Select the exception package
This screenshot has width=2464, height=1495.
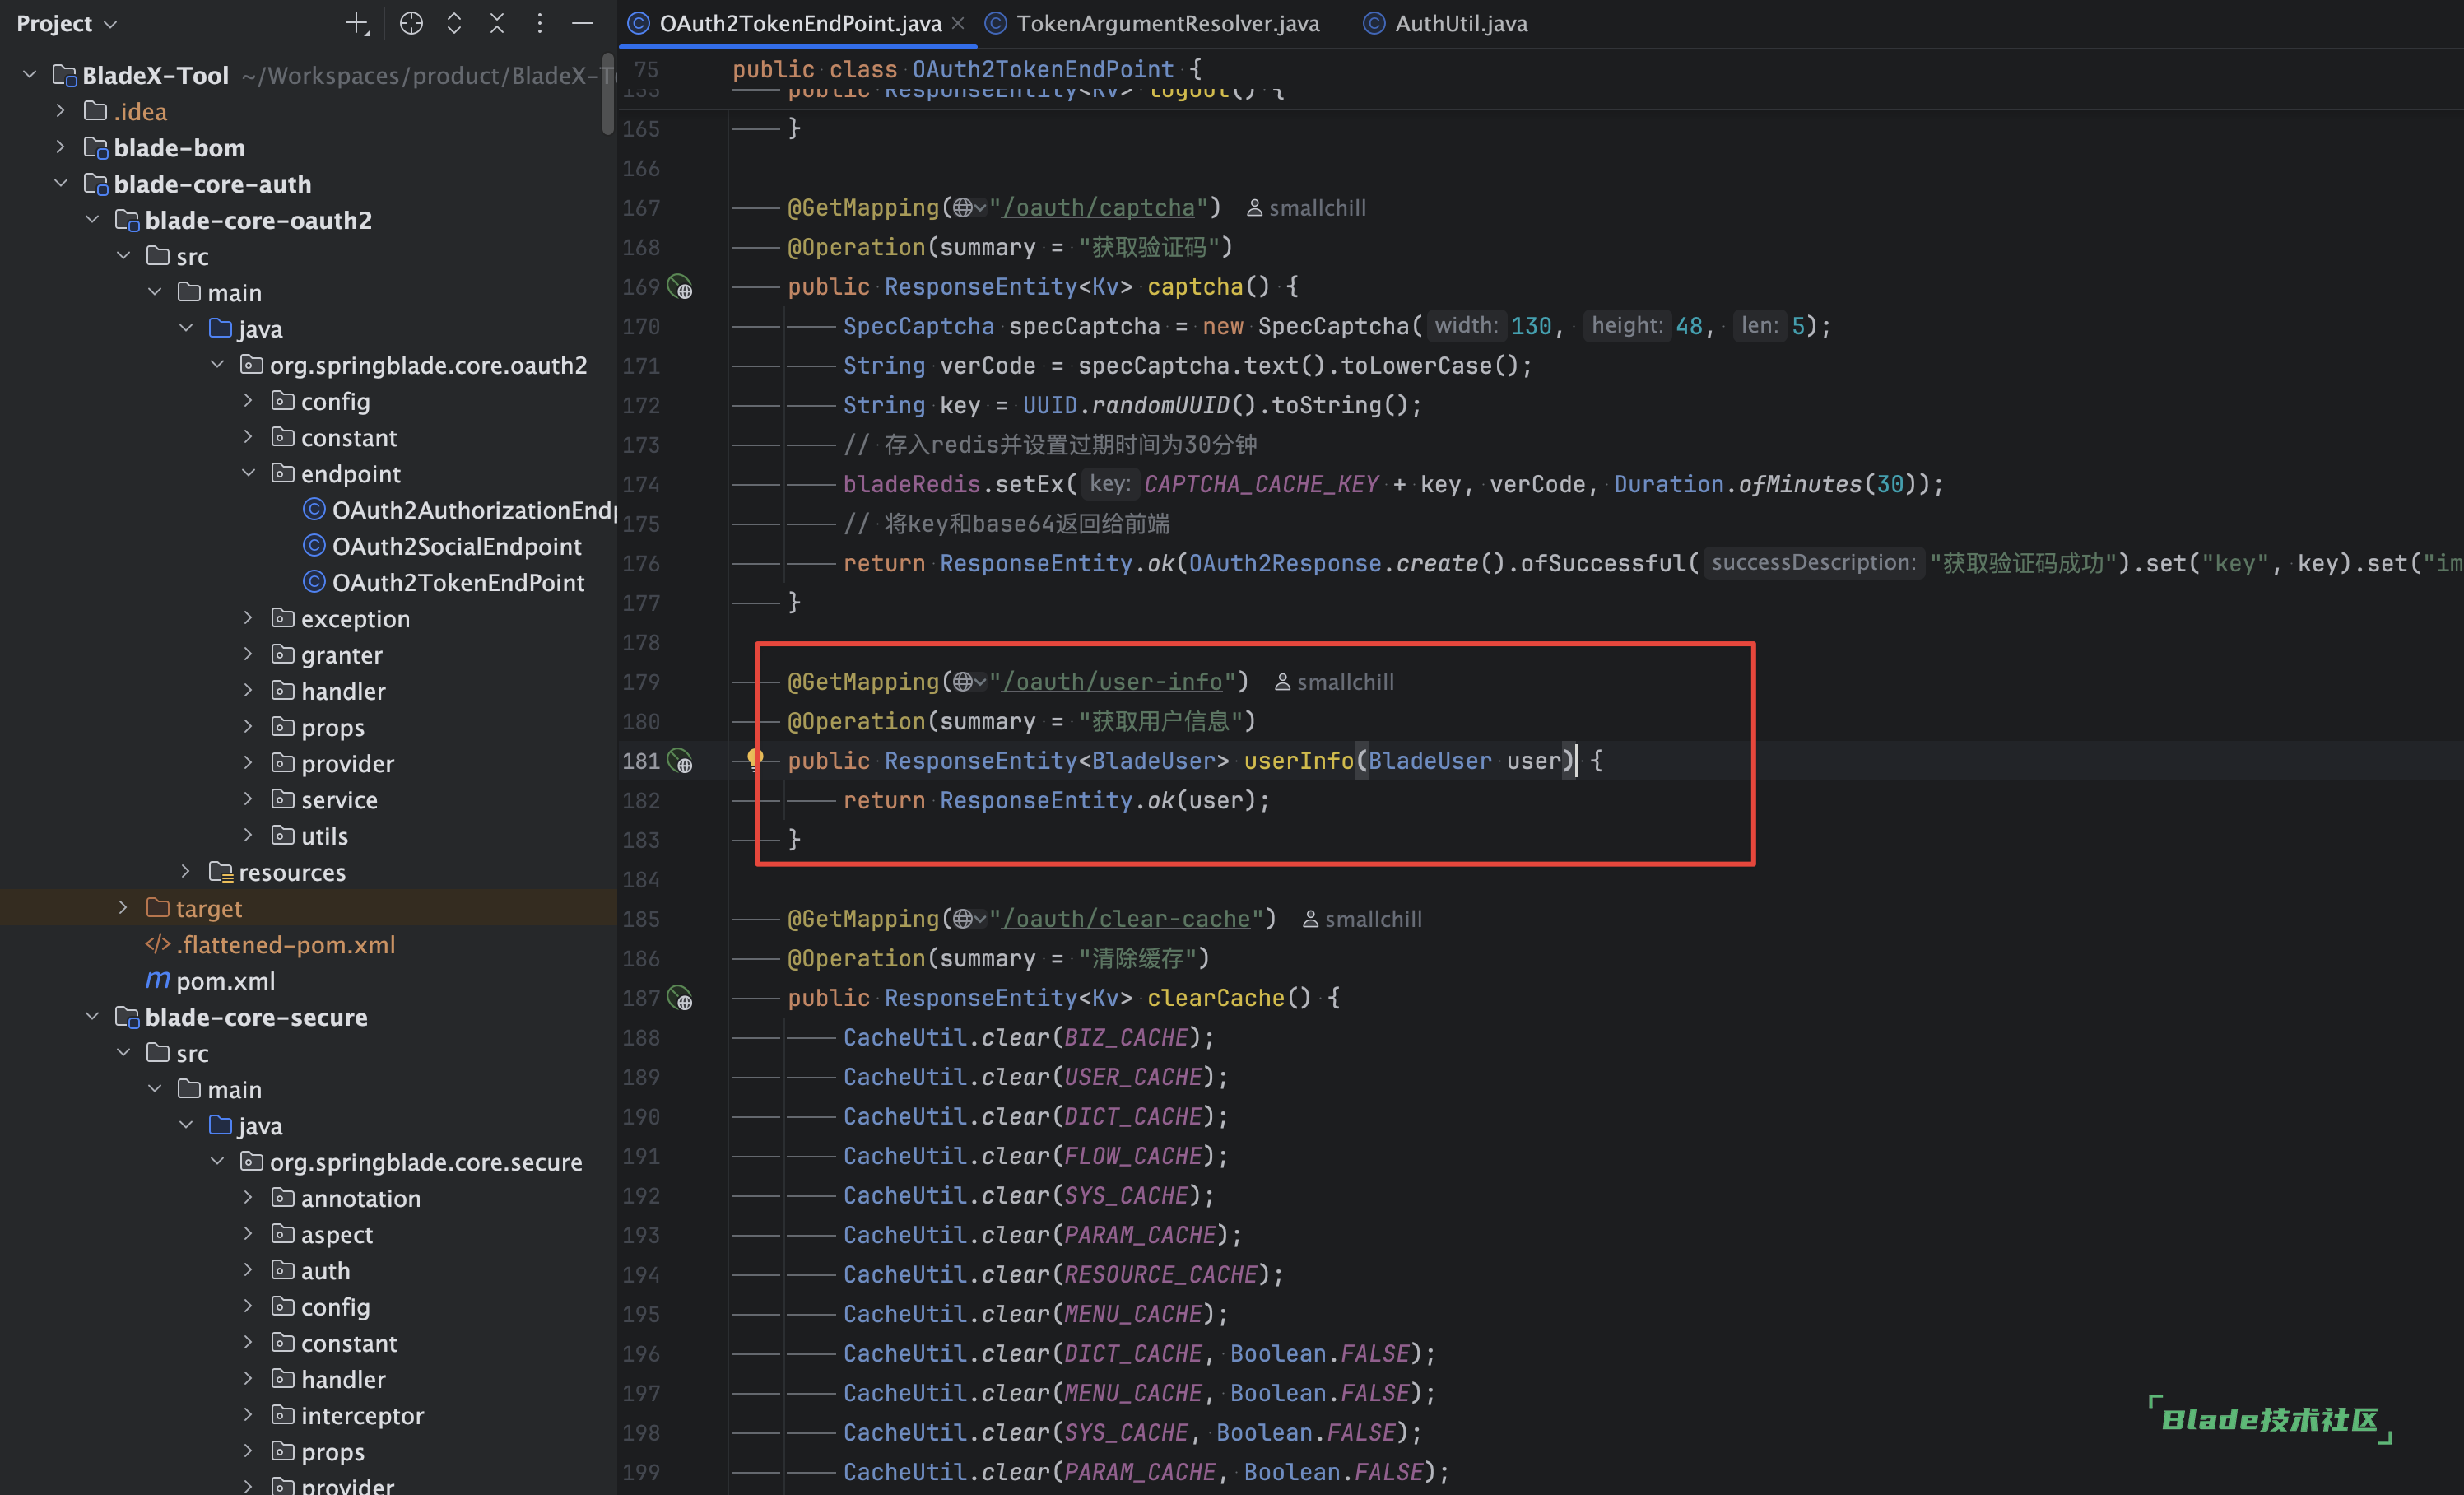(x=340, y=619)
